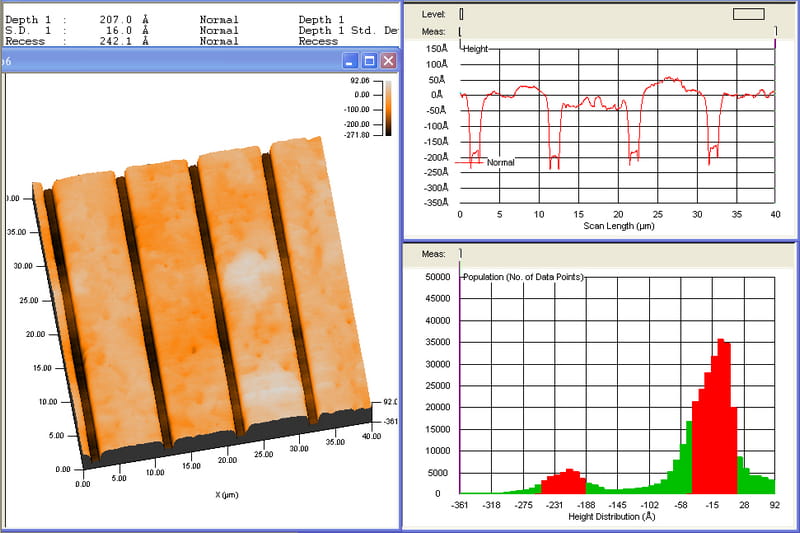Click the Height label on profile plot
This screenshot has height=533, width=800.
(x=476, y=49)
